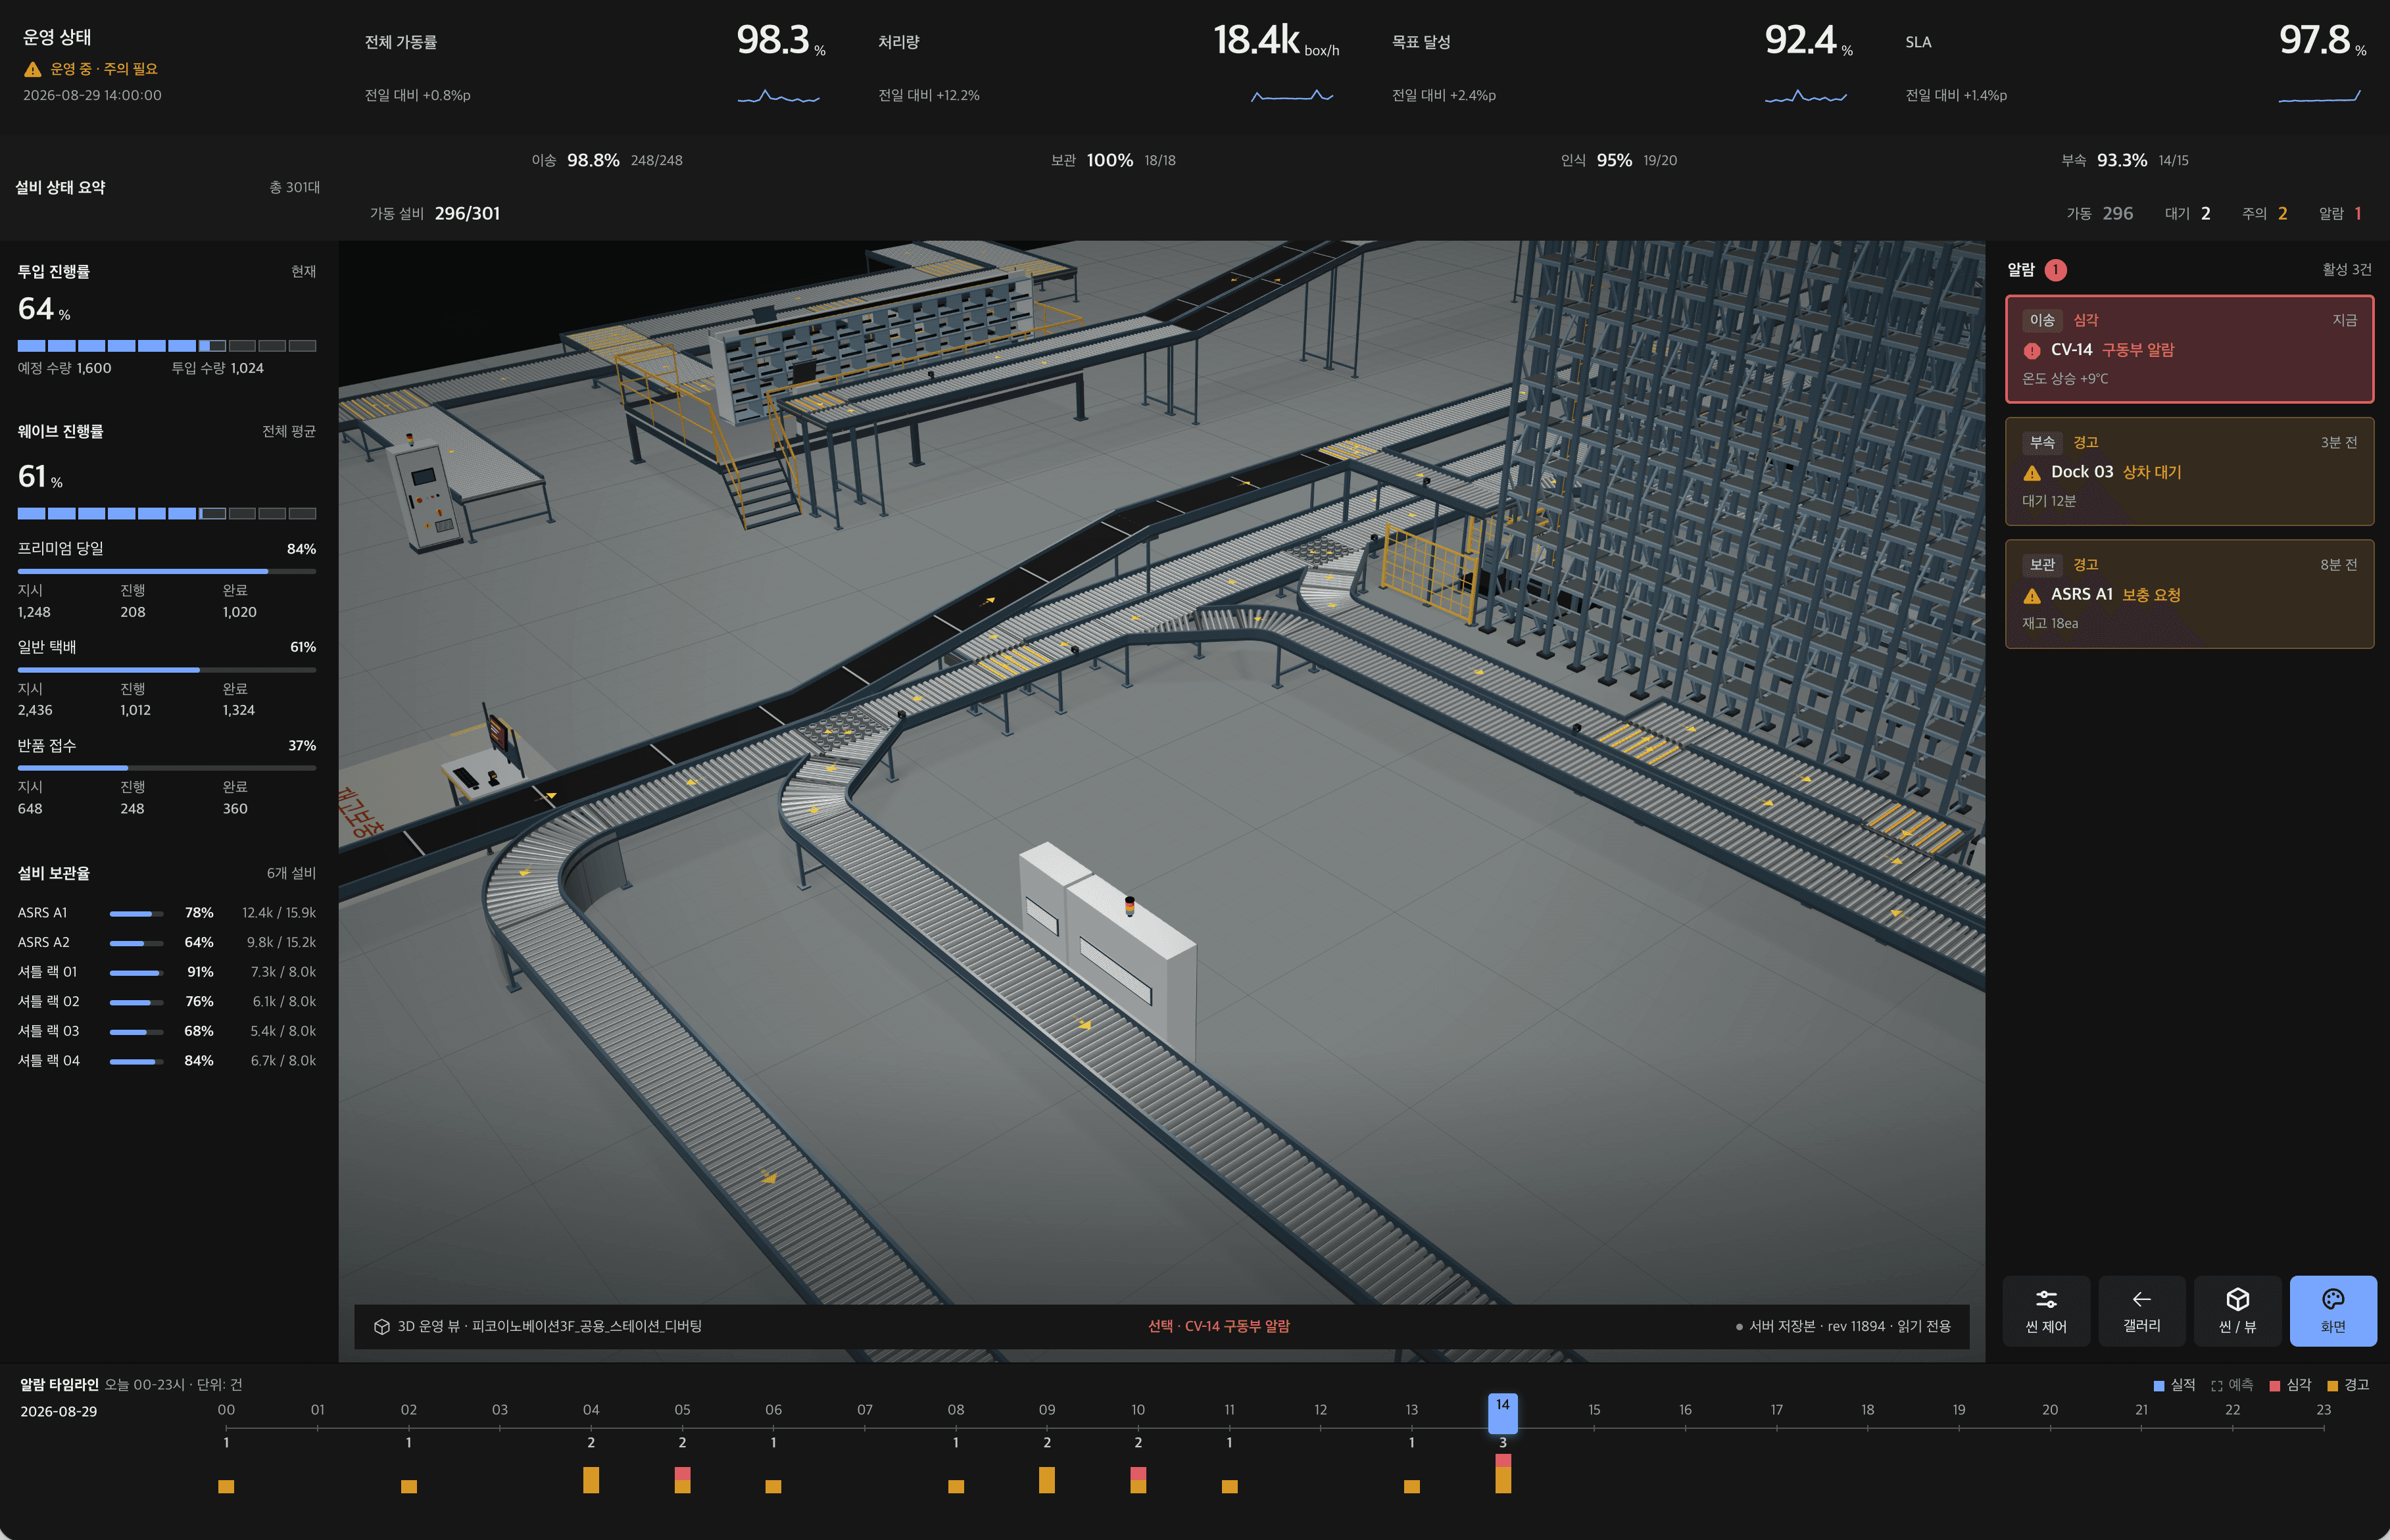Screen dimensions: 2390x1540
Task: Click the 반품 접수 progress bar
Action: tap(167, 769)
